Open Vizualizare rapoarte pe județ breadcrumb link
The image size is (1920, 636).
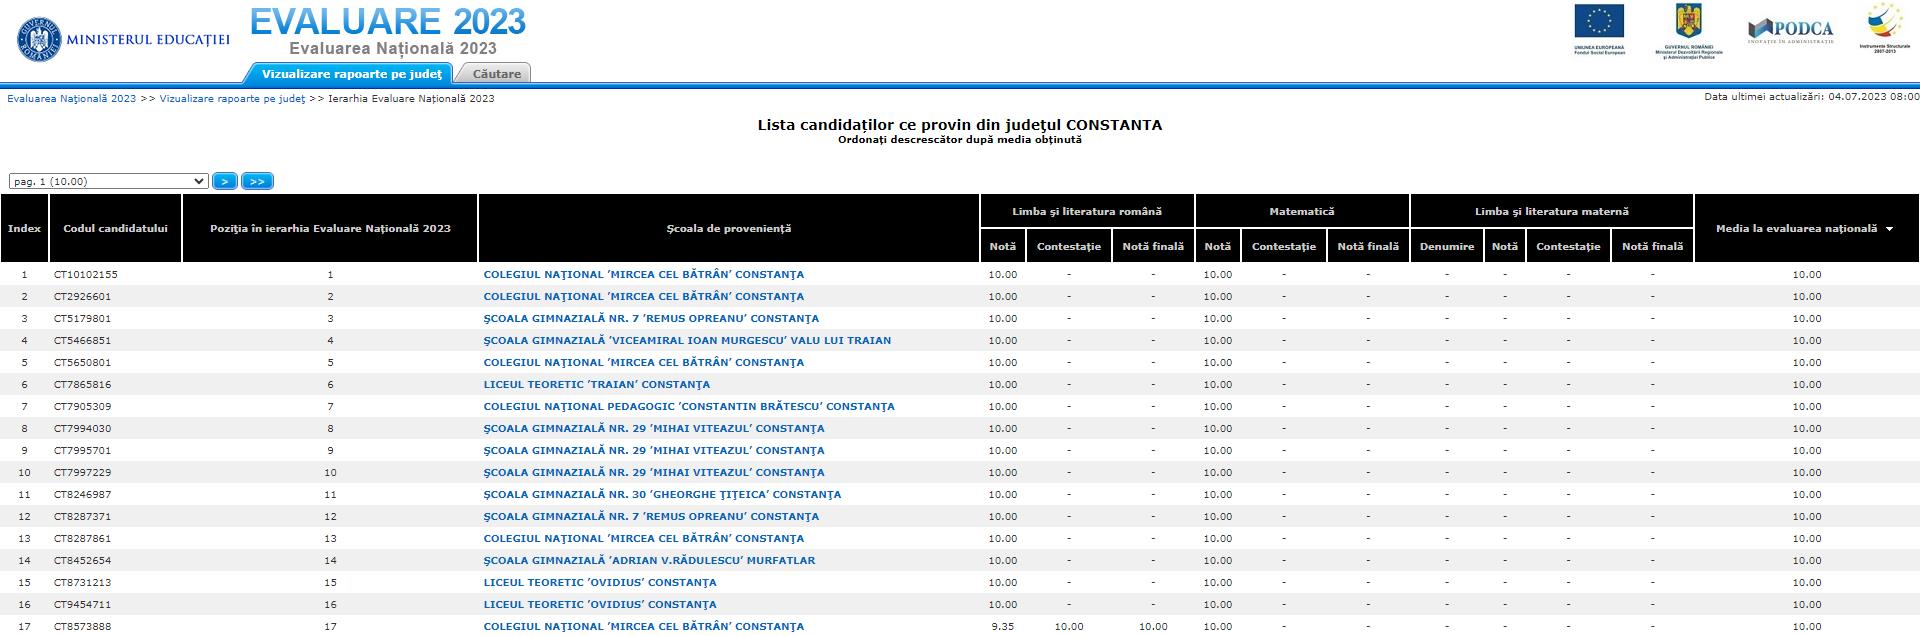click(x=232, y=99)
